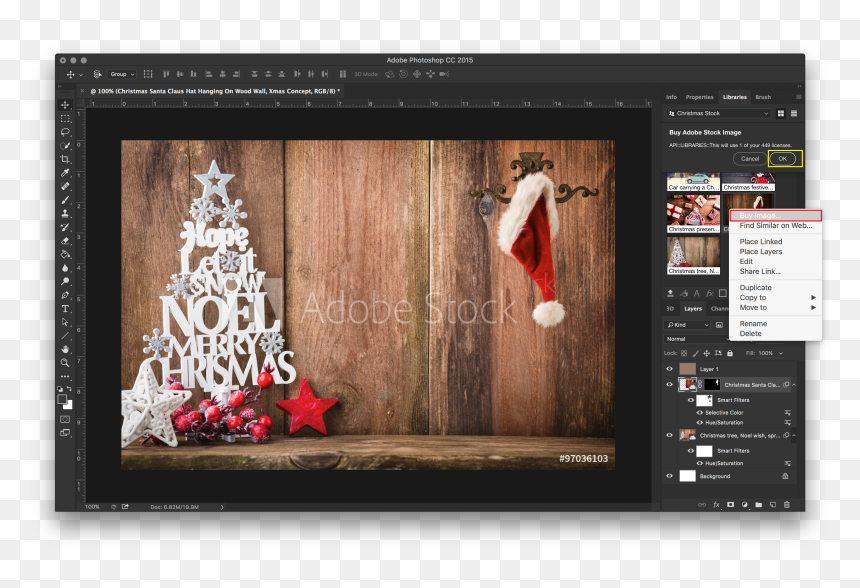This screenshot has height=588, width=860.
Task: Toggle Selective Color filter visibility
Action: point(699,412)
